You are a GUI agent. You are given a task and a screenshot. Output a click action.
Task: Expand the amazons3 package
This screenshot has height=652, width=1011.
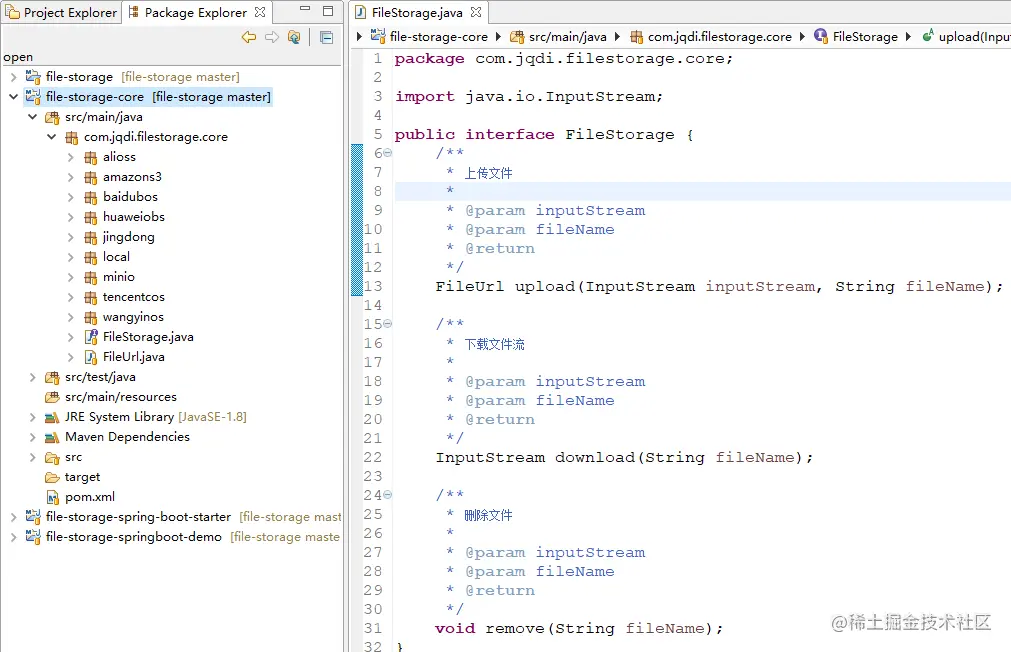[x=71, y=177]
